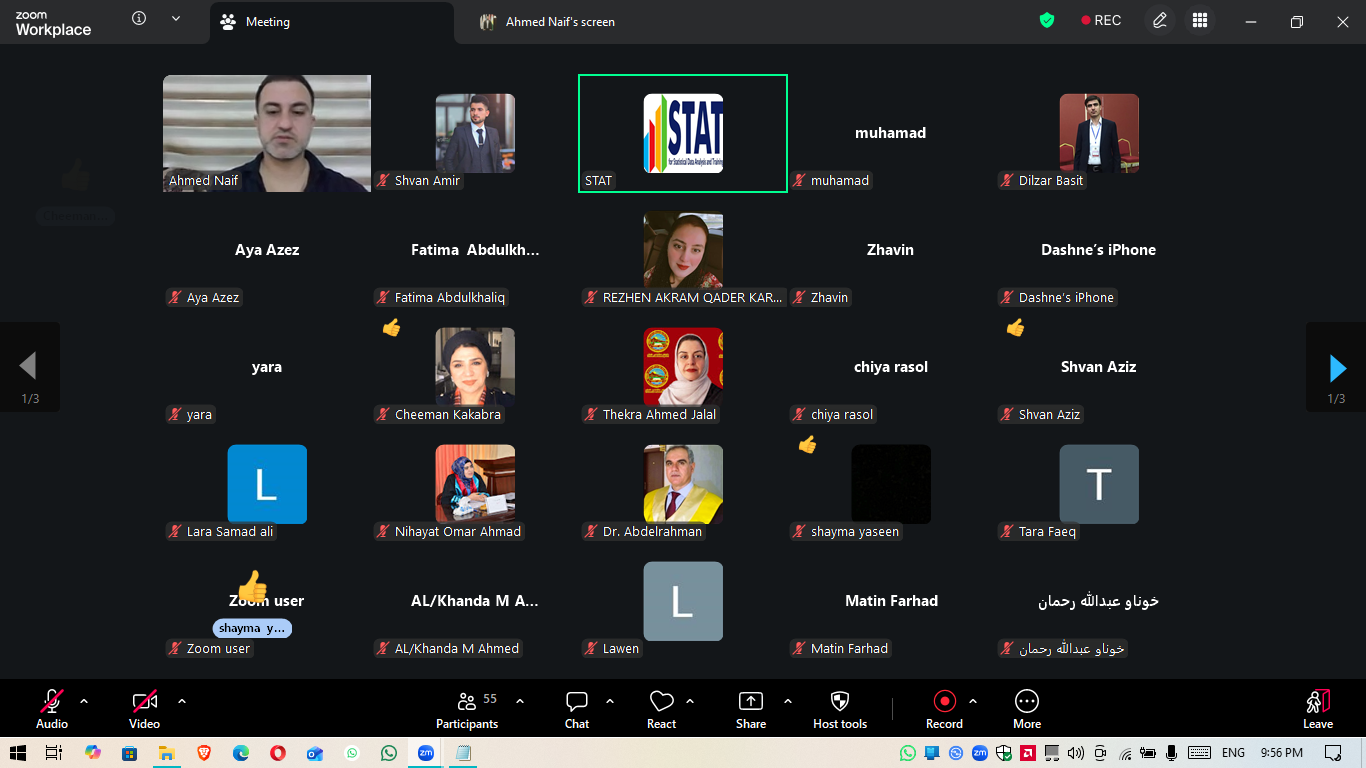The width and height of the screenshot is (1366, 768).
Task: Open the apps grid icon
Action: [1200, 21]
